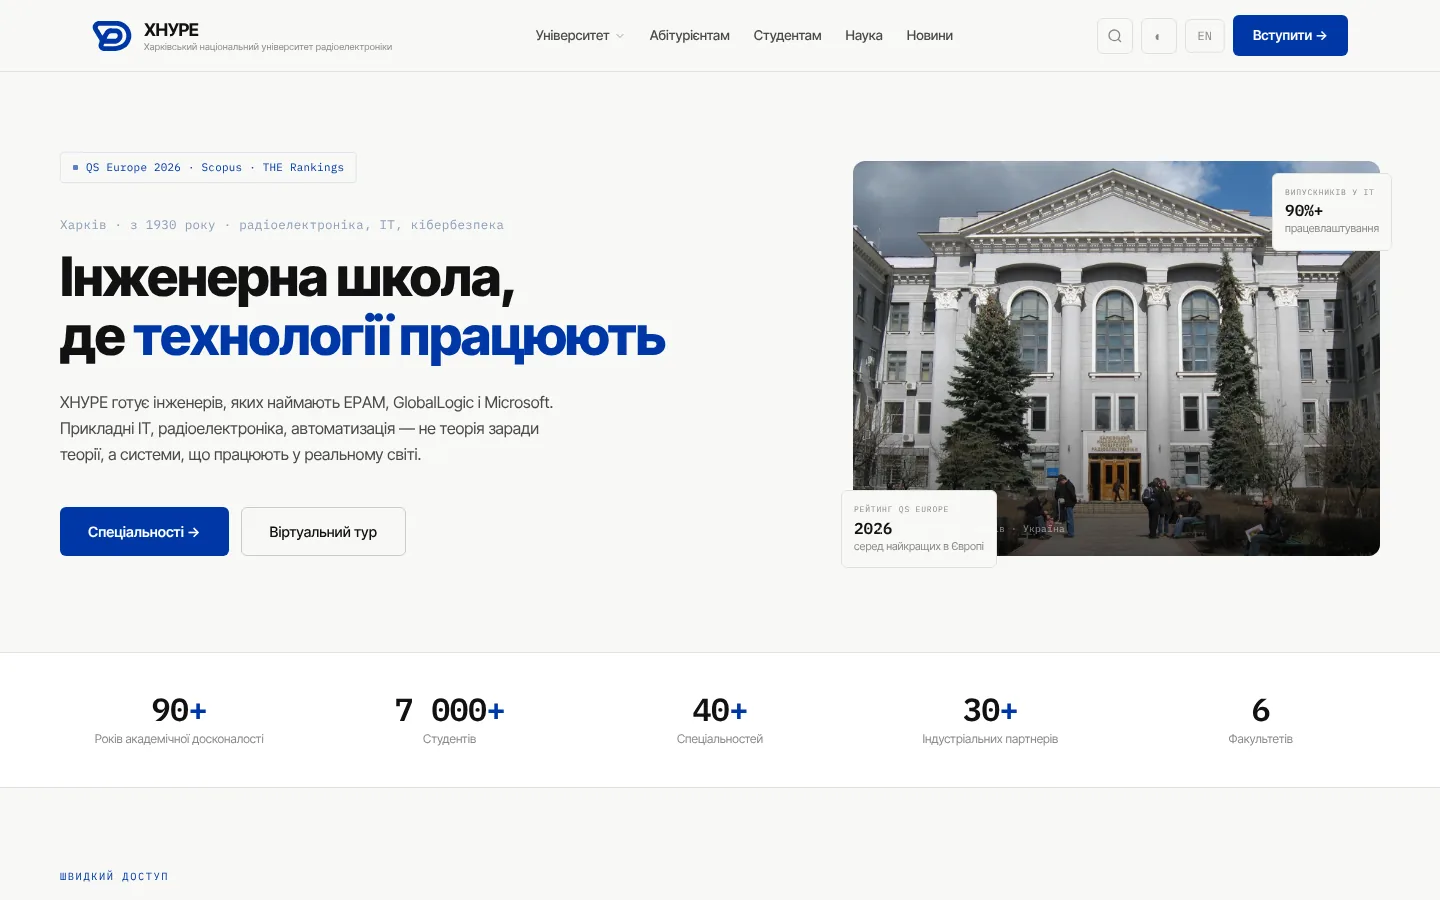
Task: Open the Новини menu item
Action: [x=930, y=36]
